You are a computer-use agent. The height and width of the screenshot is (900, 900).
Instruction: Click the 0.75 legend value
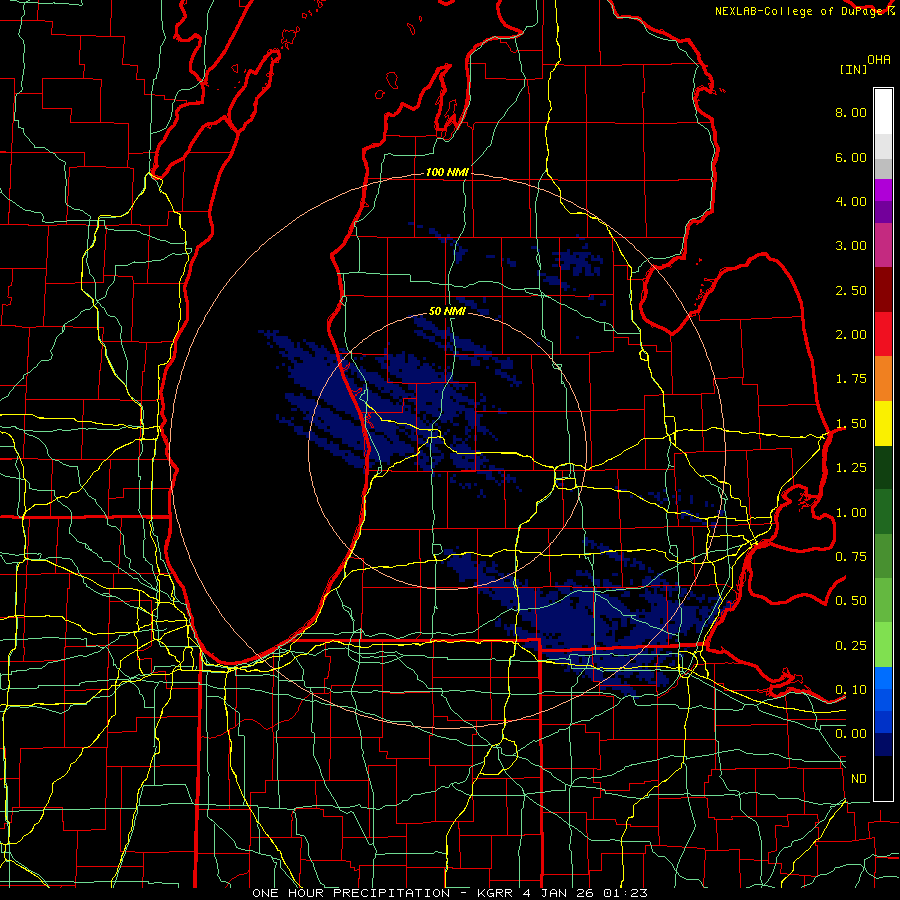(851, 557)
